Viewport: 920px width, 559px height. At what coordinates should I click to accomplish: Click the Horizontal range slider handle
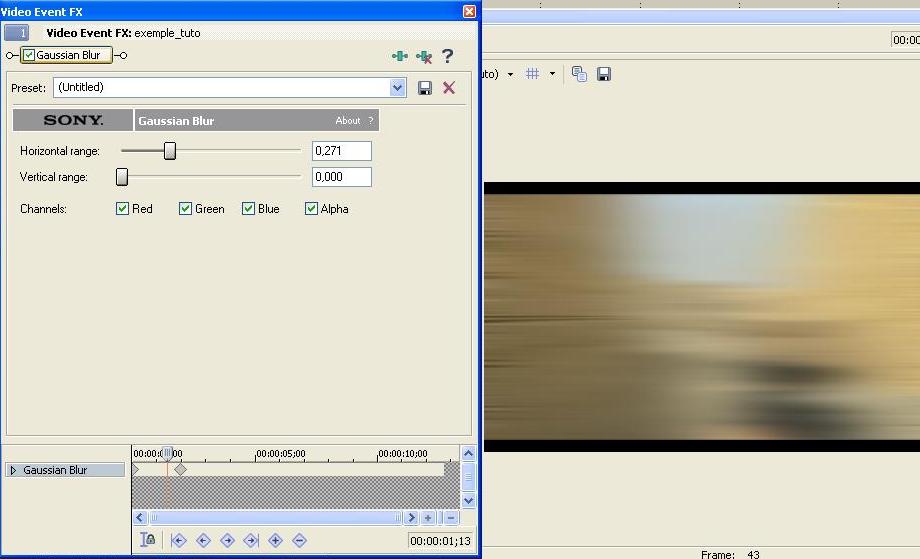tap(170, 150)
